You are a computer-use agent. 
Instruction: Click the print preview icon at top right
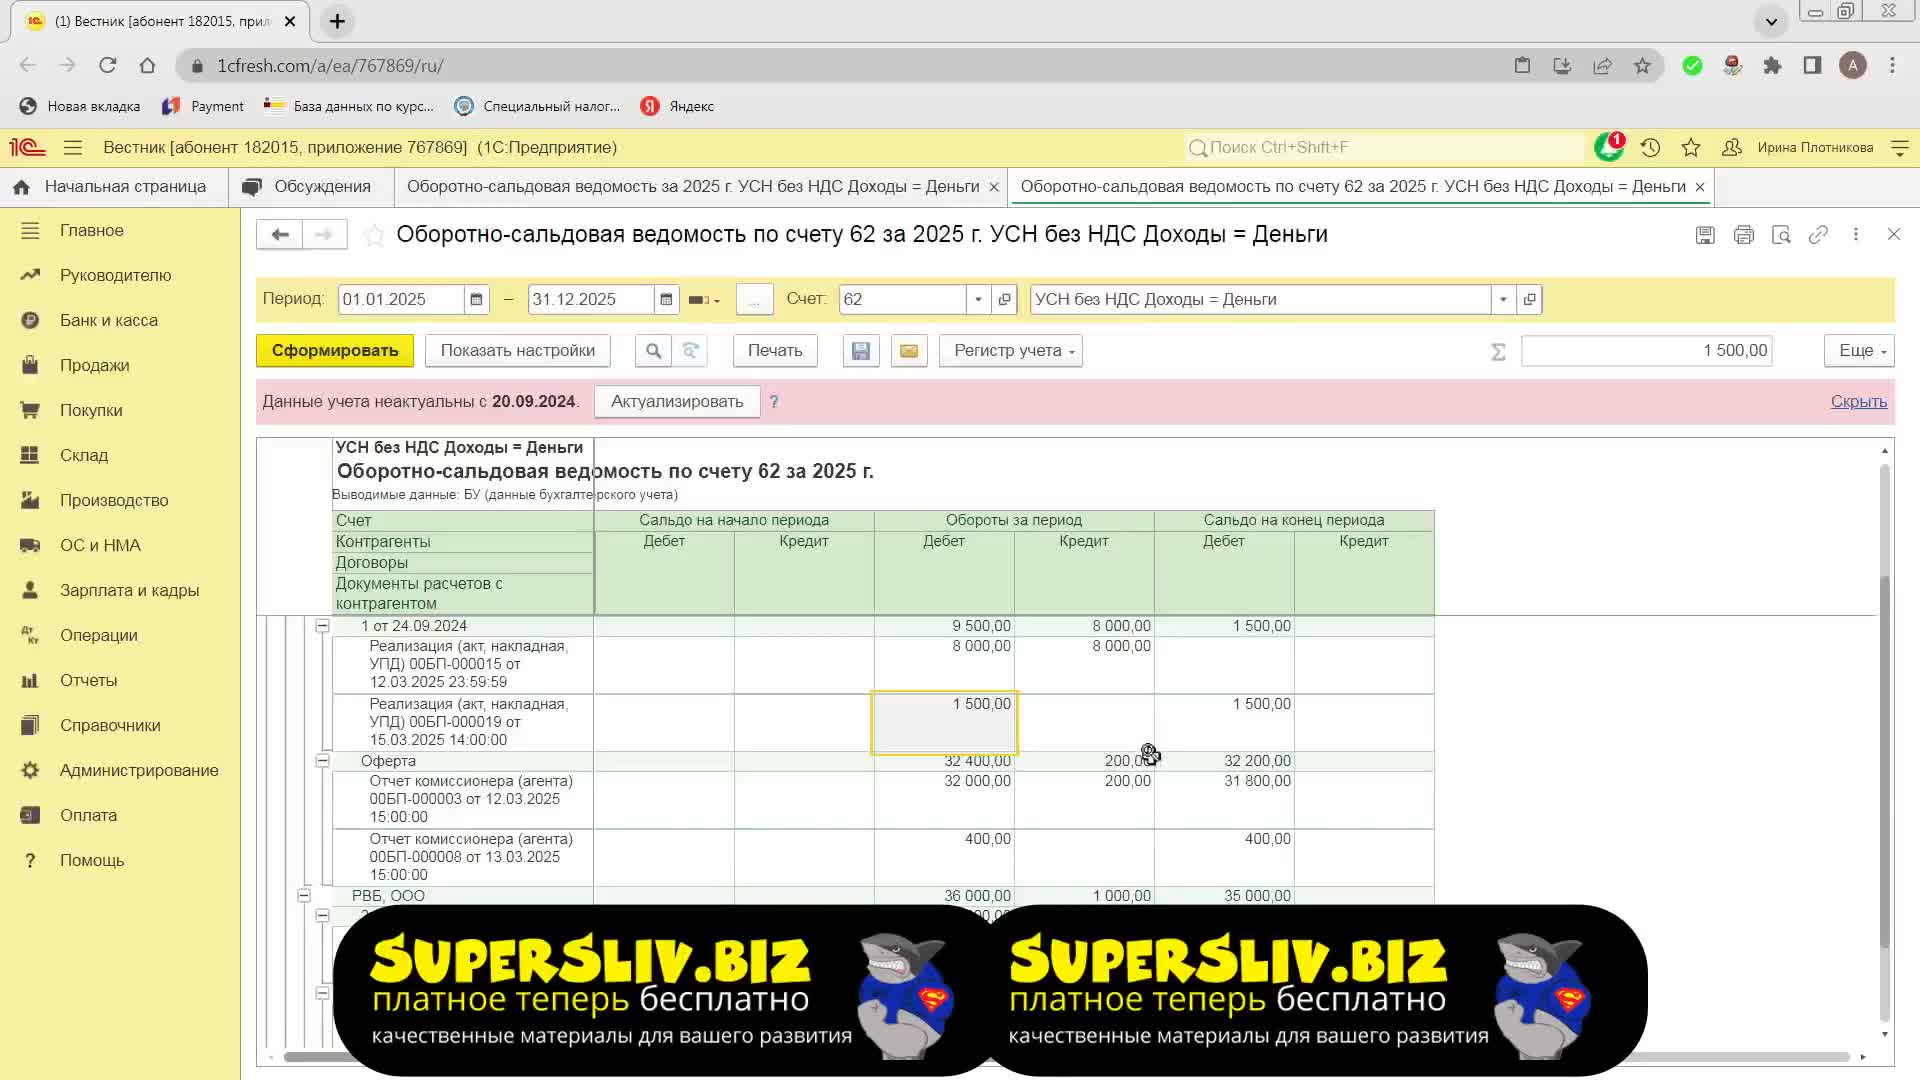coord(1781,235)
